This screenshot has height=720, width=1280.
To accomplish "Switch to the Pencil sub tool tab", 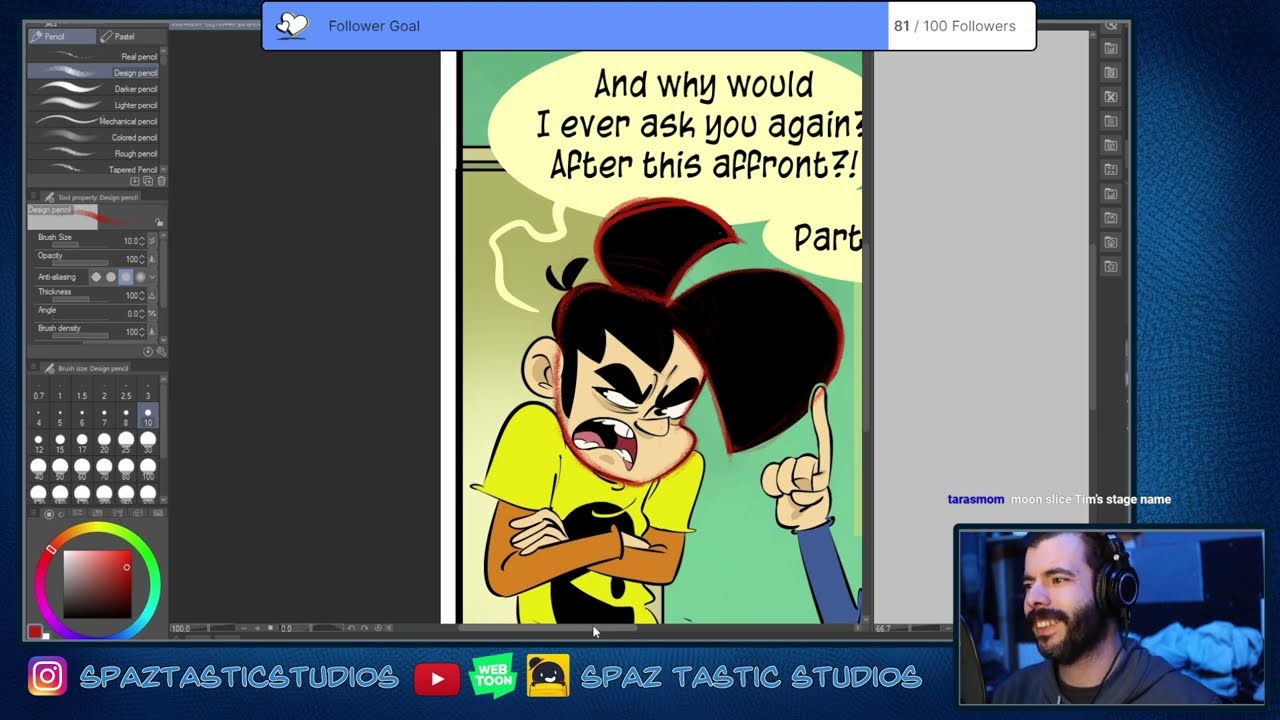I will click(61, 36).
